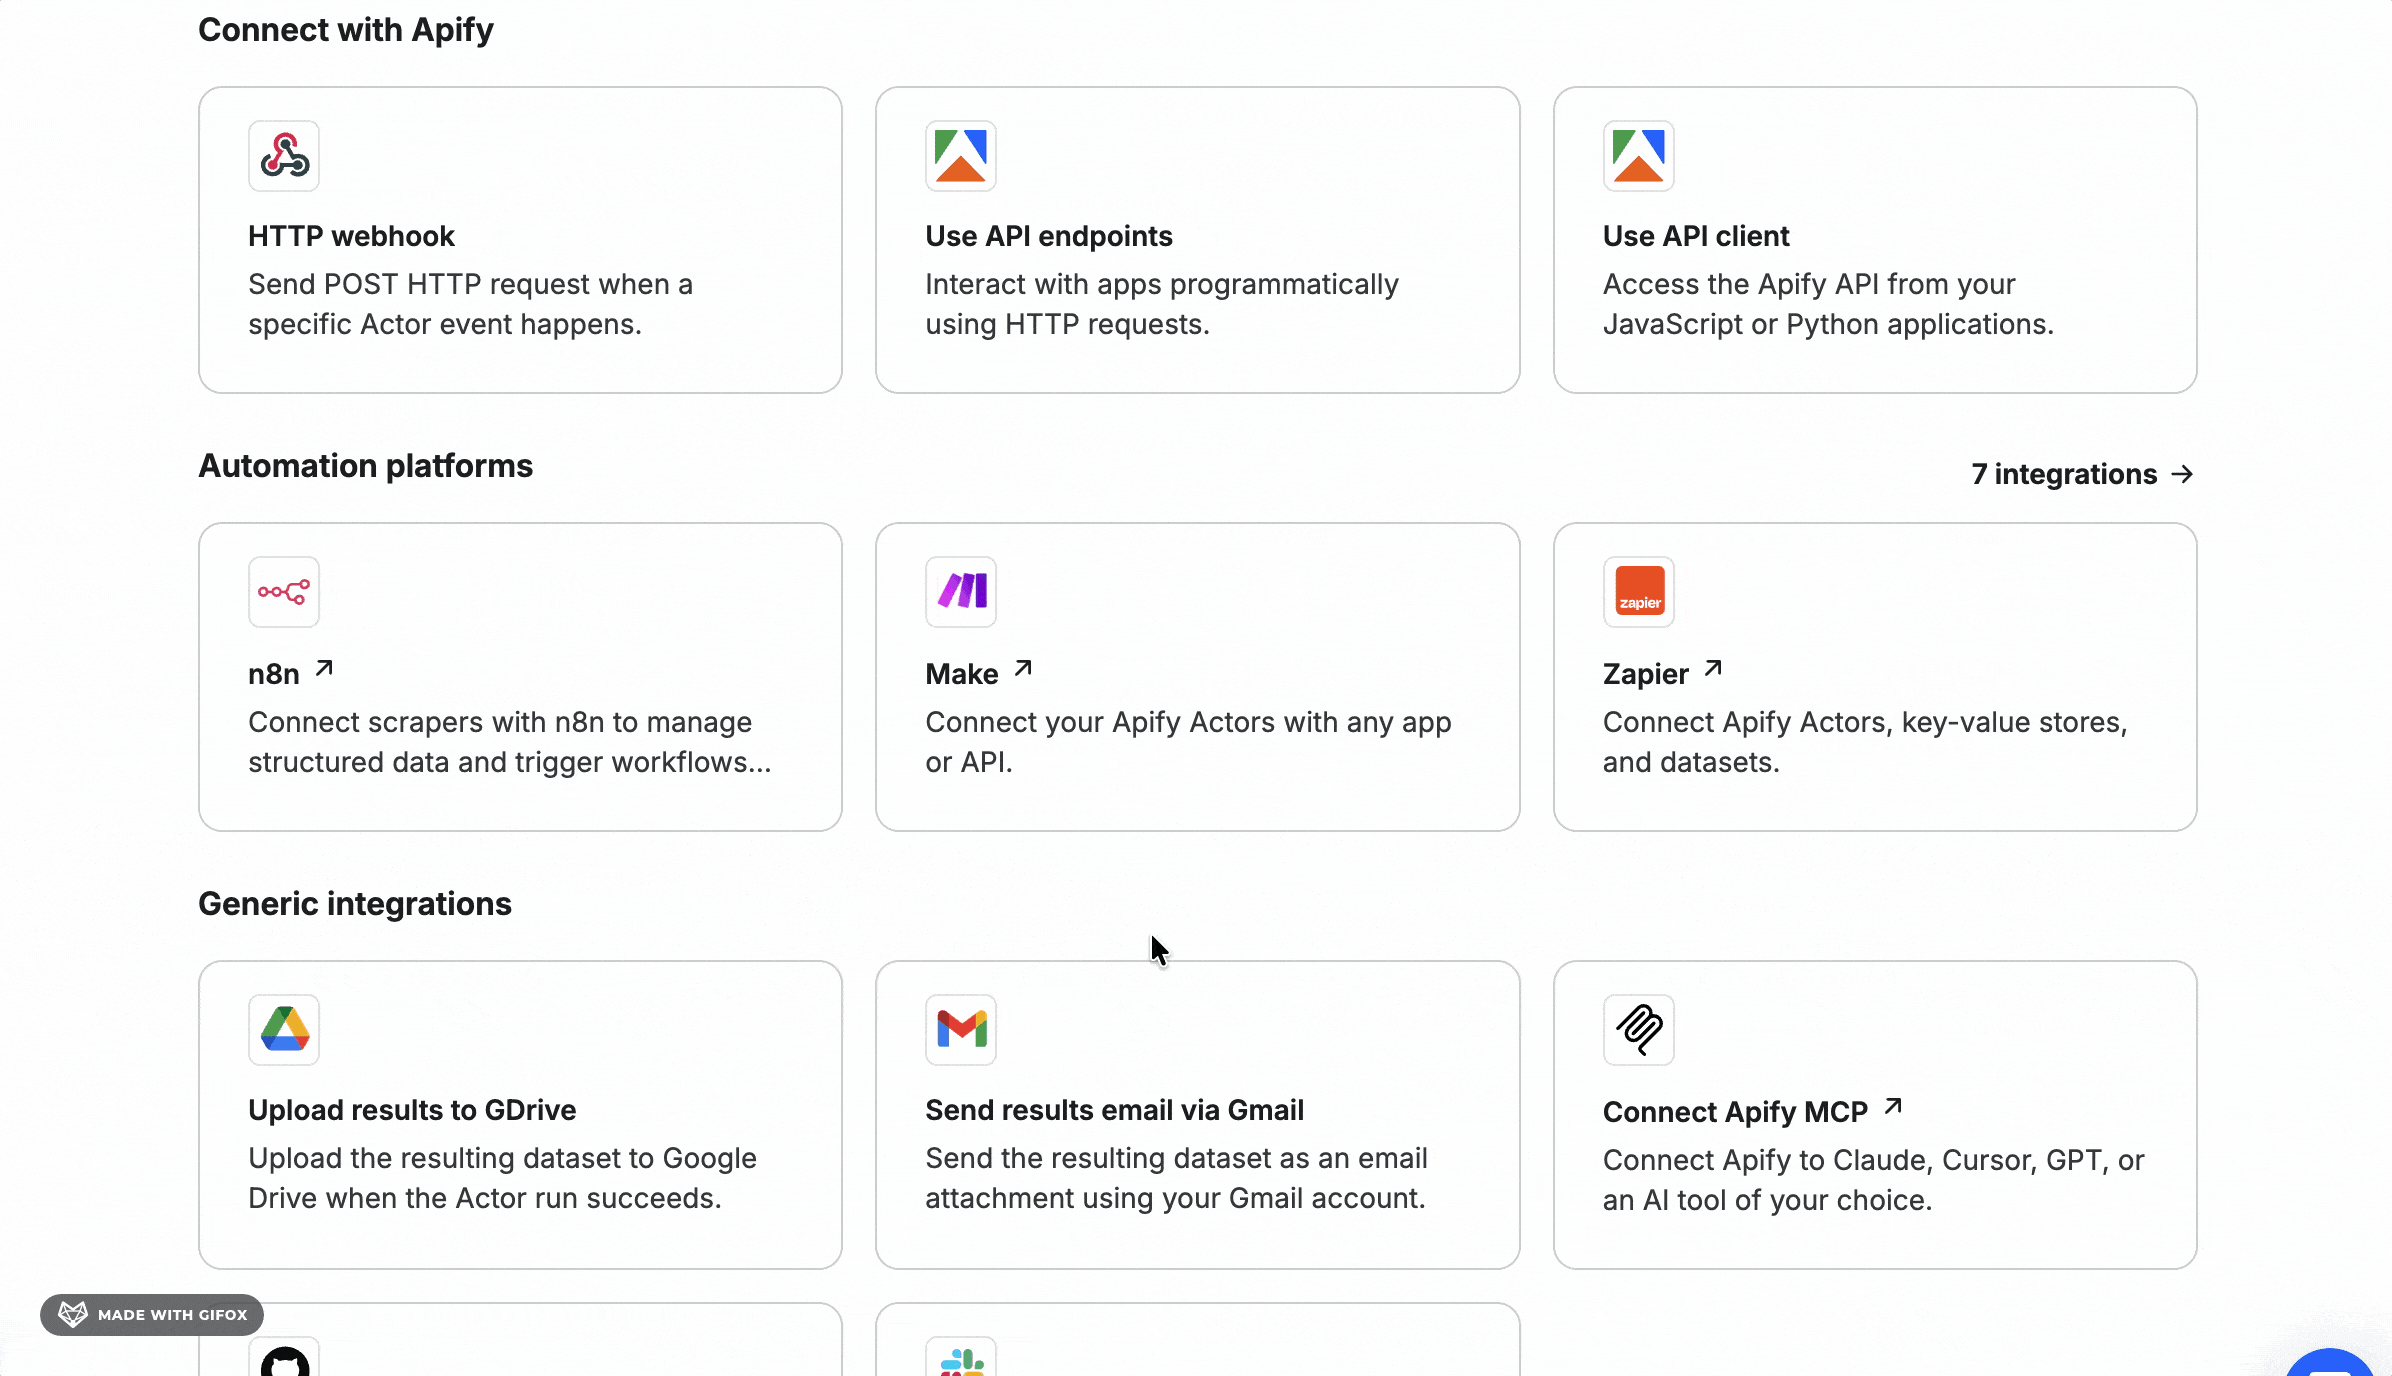Open the chat widget bubble

(x=2330, y=1363)
